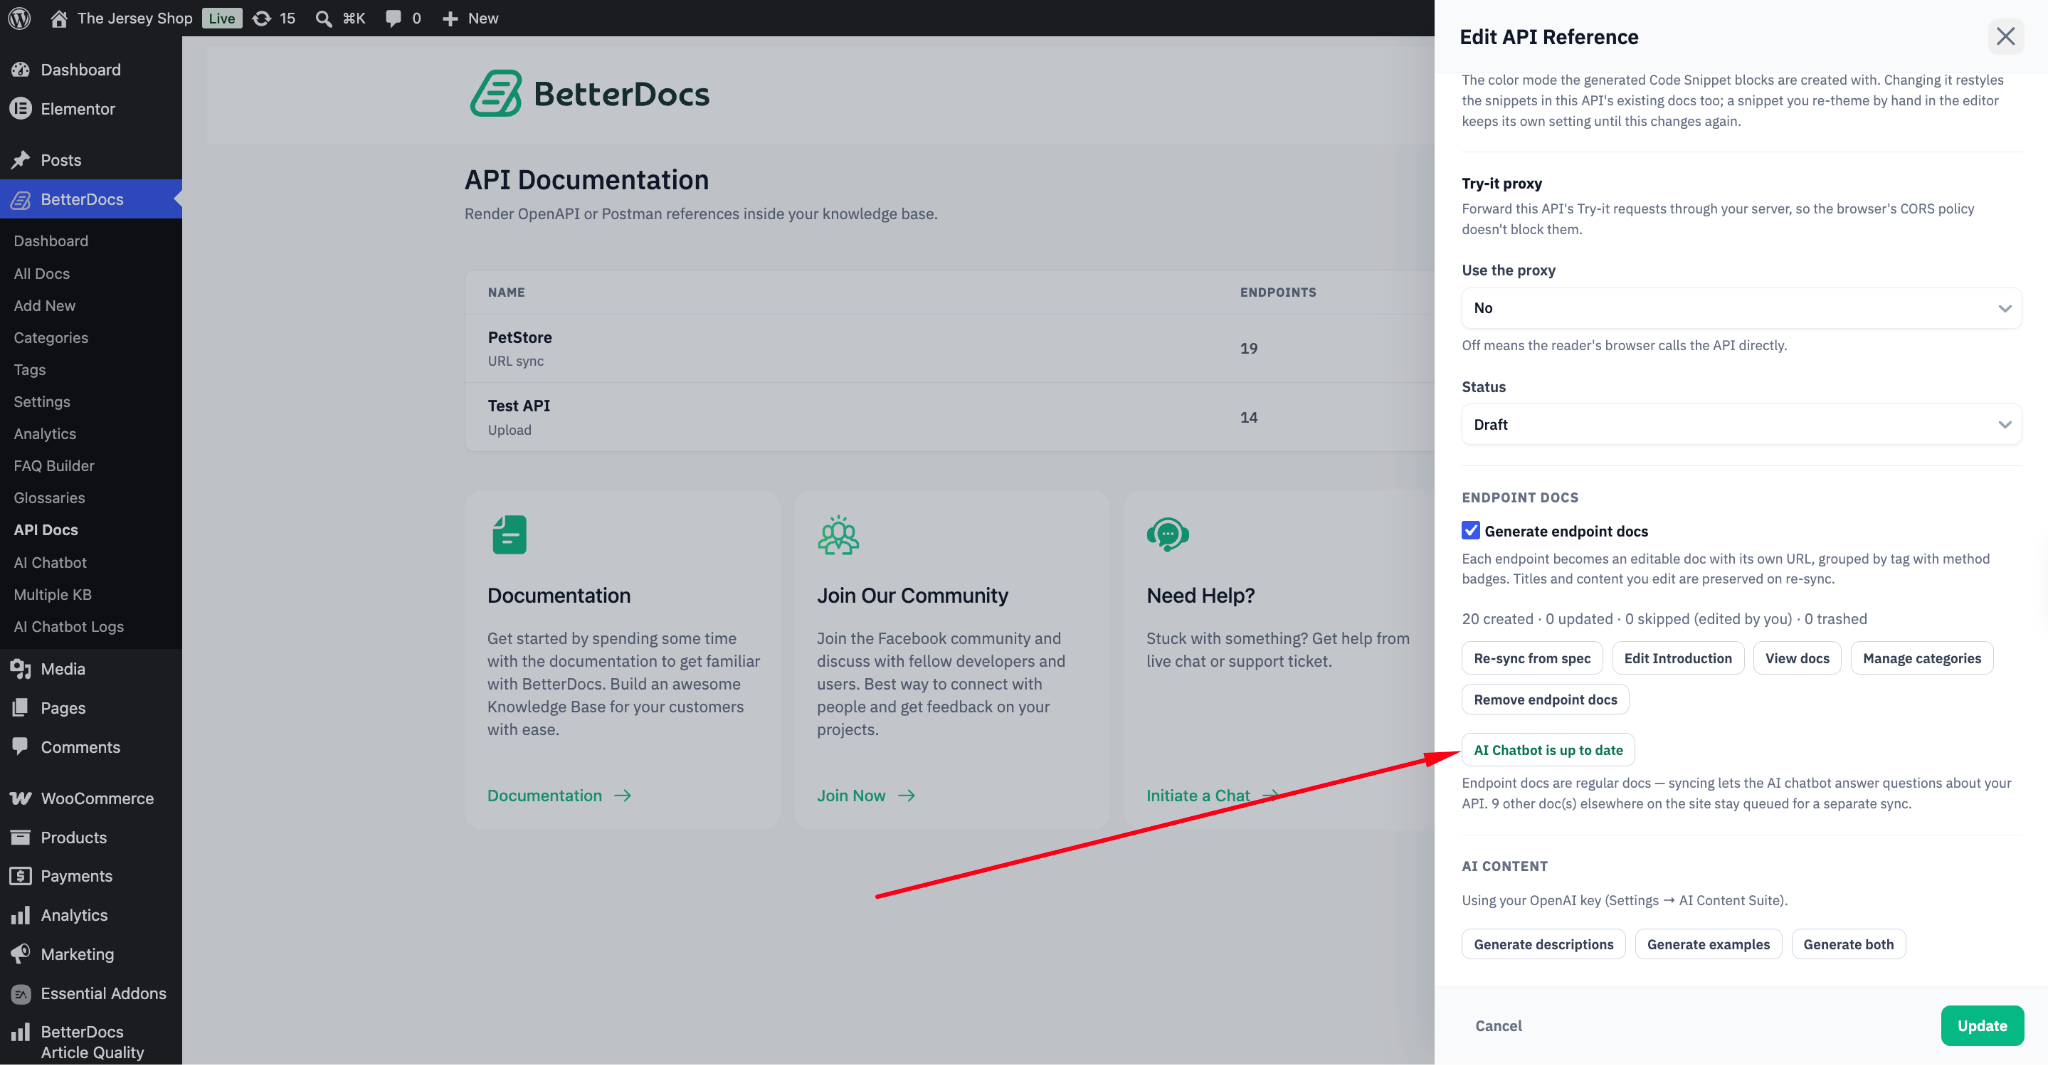Click the Posts pin icon
The image size is (2048, 1065).
(x=20, y=160)
